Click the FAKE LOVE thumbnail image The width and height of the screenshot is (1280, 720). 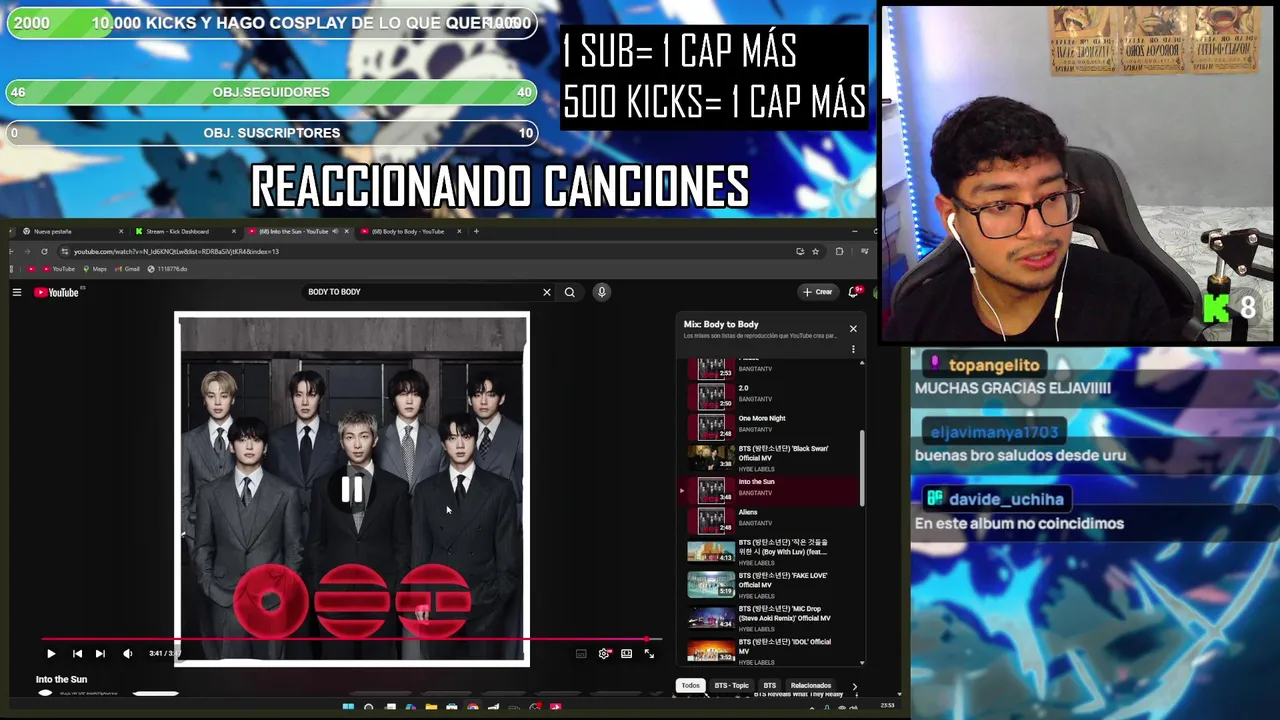coord(711,584)
